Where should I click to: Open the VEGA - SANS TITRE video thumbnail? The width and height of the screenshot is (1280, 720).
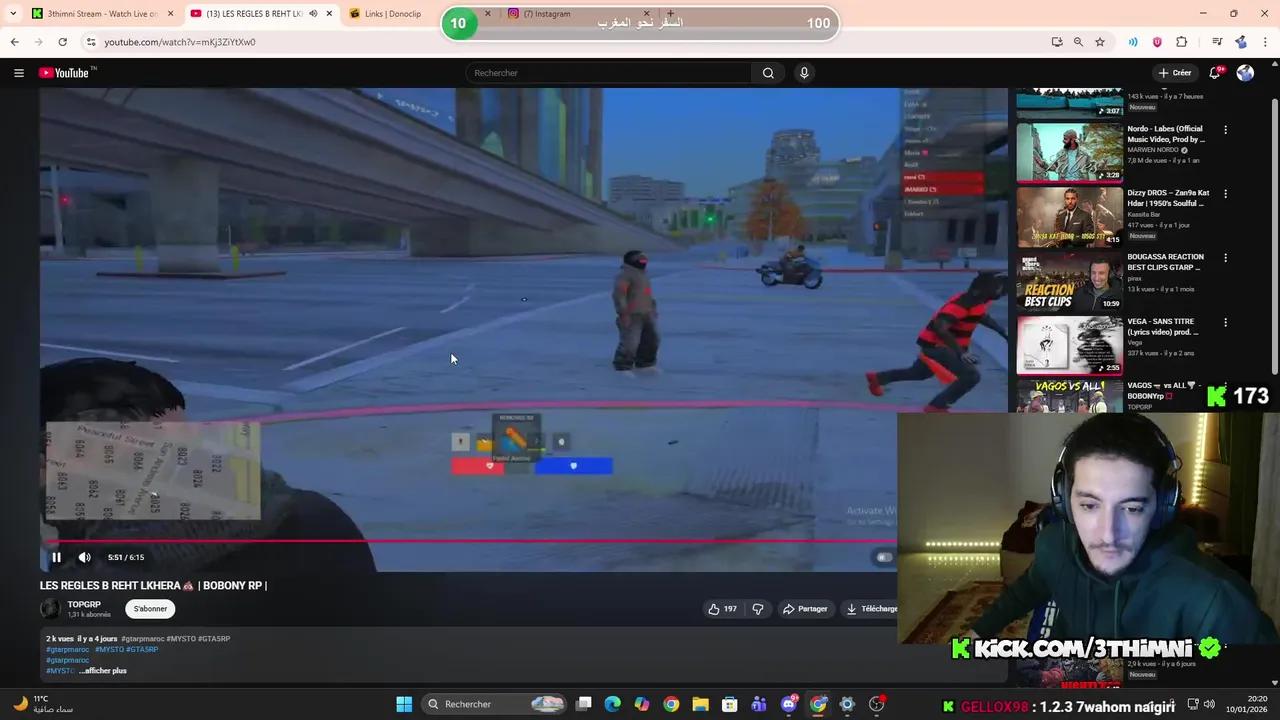pos(1069,345)
